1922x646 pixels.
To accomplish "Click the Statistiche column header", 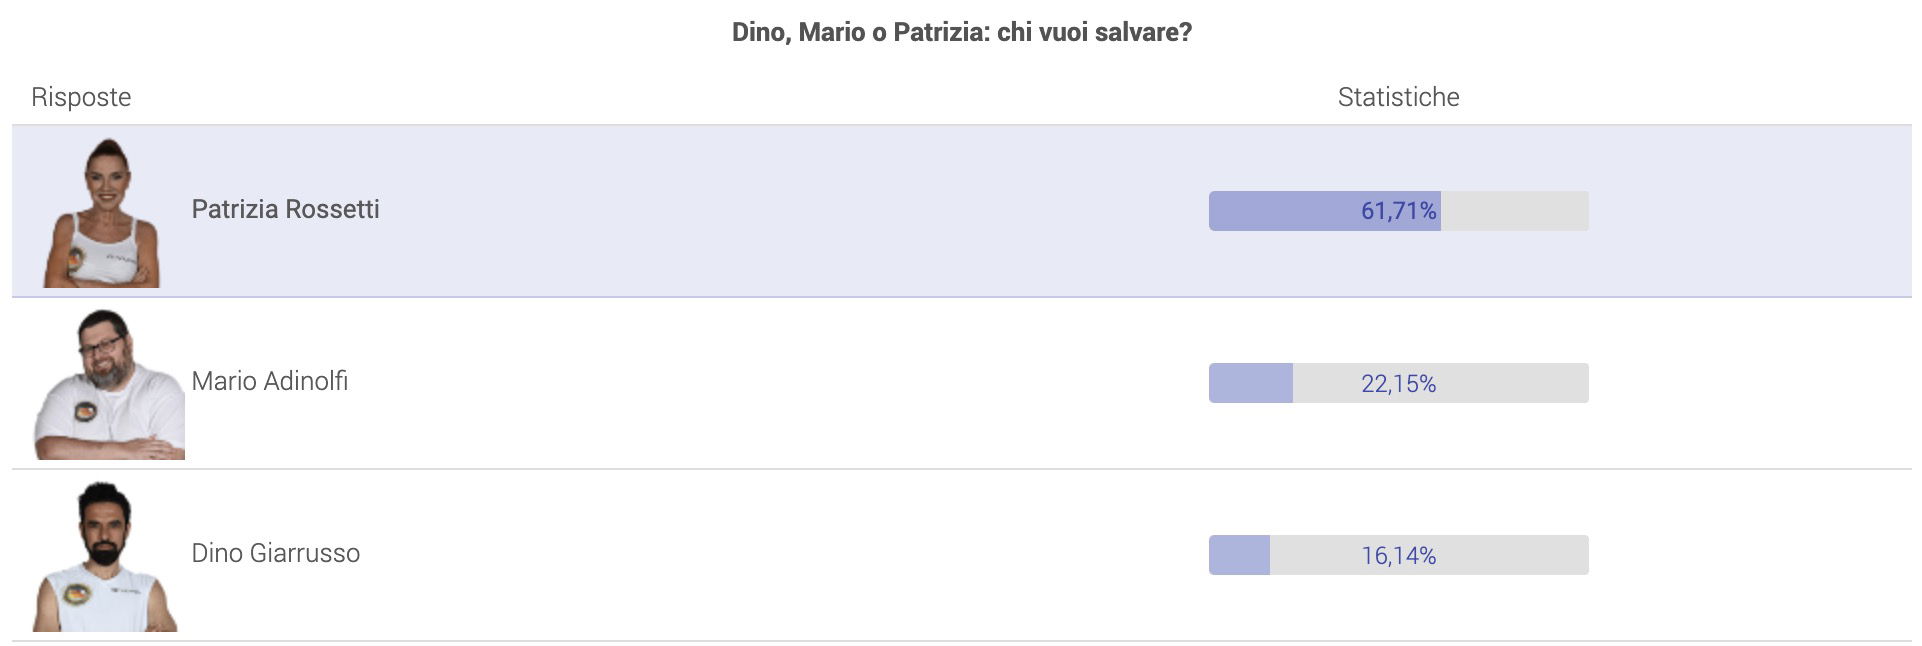I will (1398, 97).
